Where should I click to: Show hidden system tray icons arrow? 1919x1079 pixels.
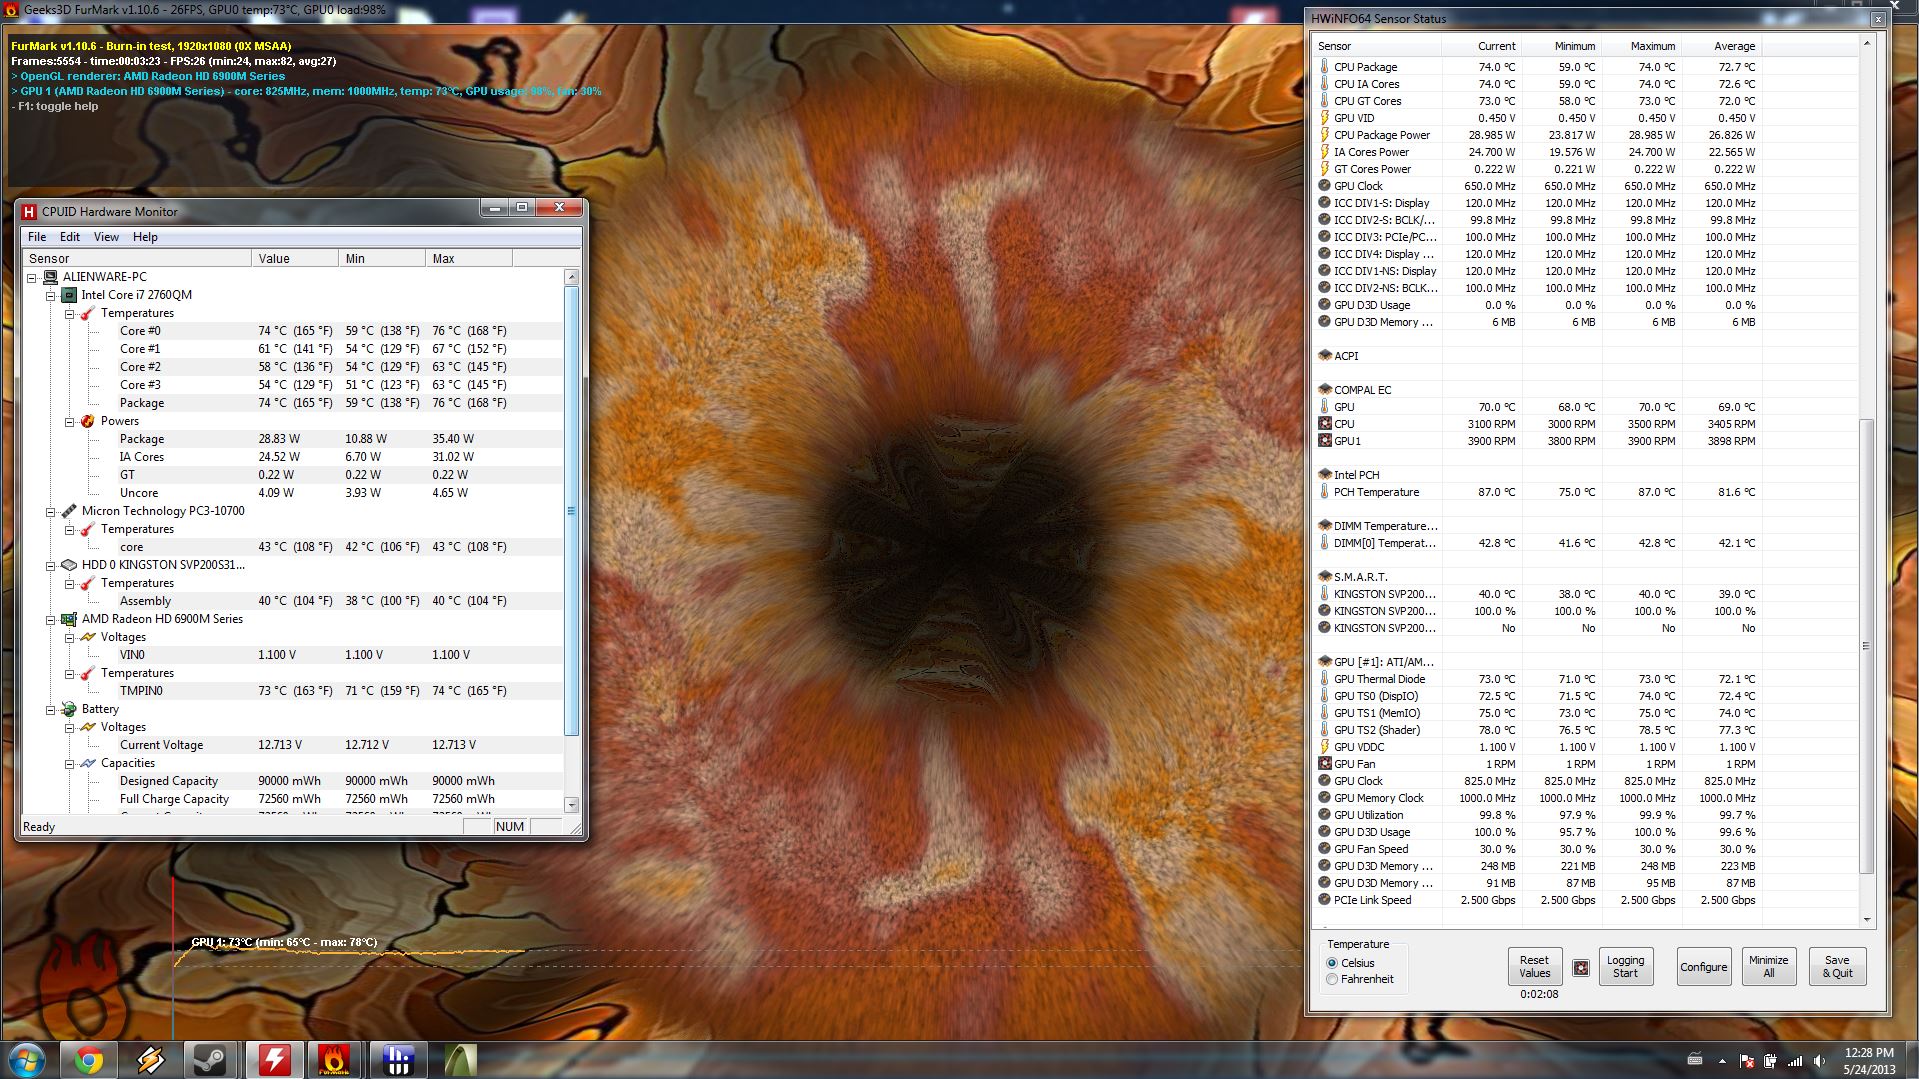(1722, 1061)
